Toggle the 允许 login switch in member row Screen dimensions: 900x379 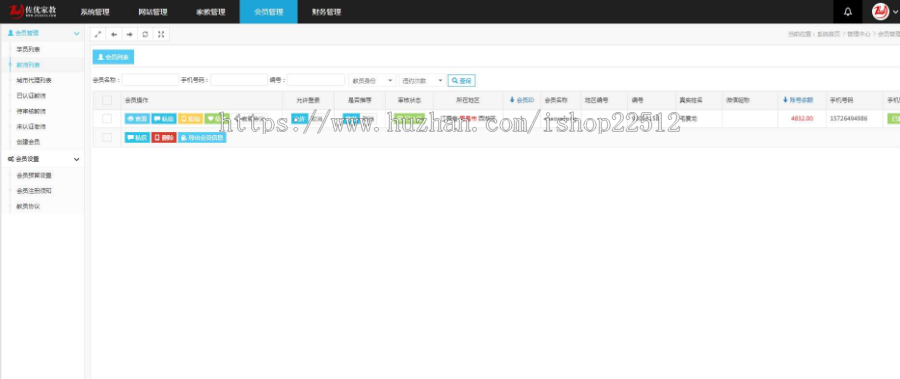point(308,119)
